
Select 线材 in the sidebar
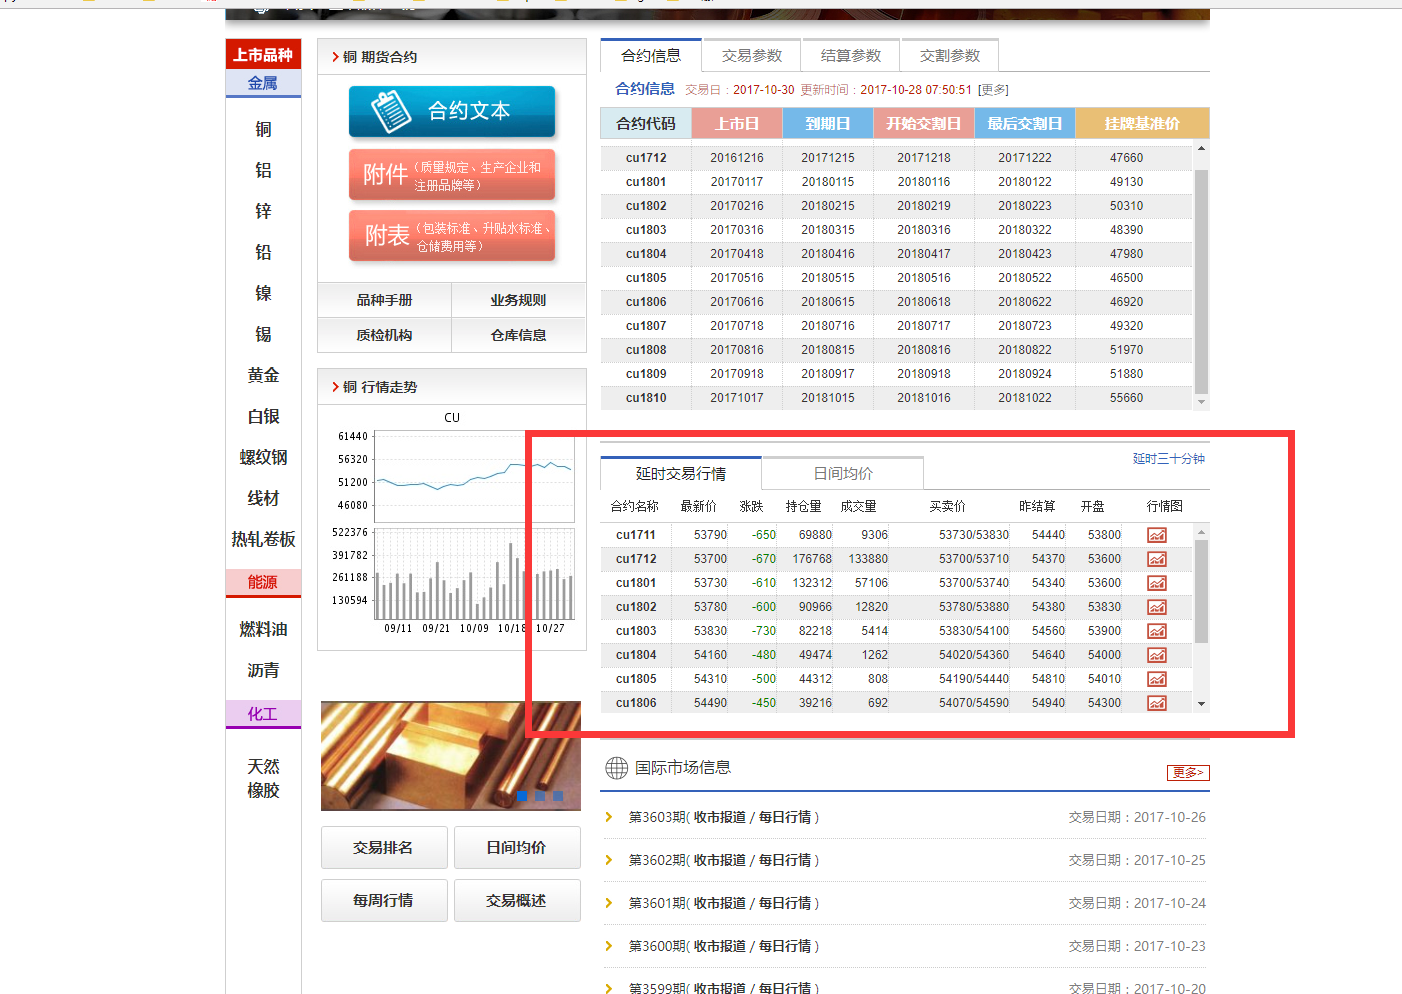tap(263, 498)
